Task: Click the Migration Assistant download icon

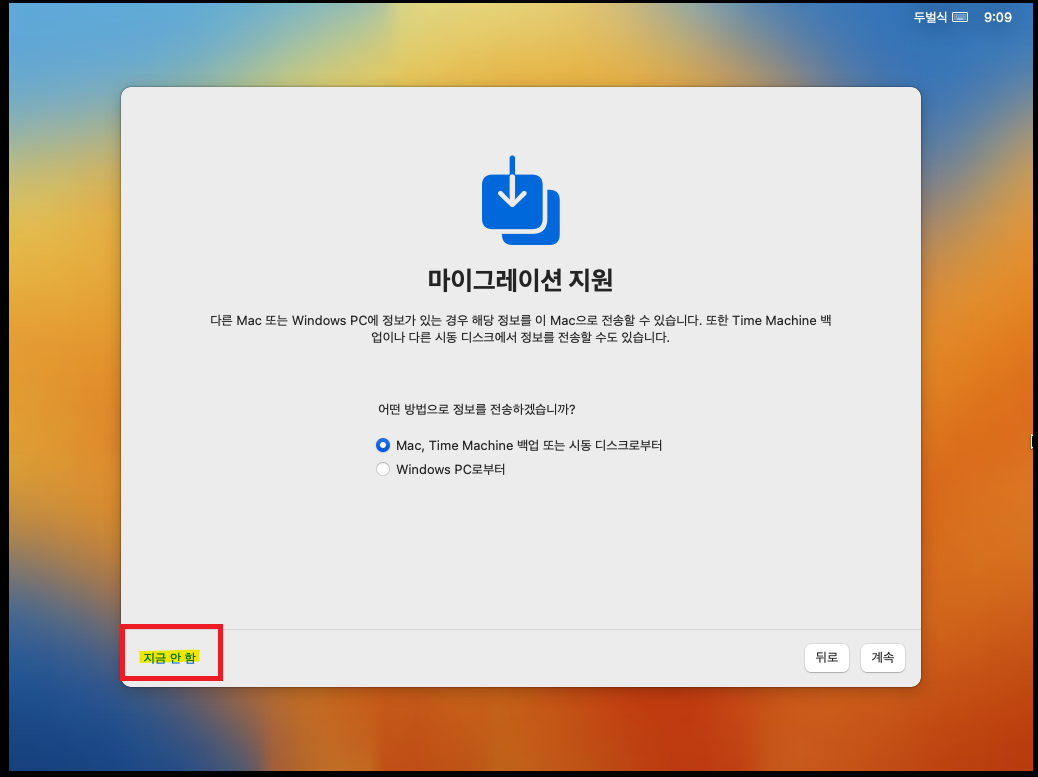Action: coord(520,201)
